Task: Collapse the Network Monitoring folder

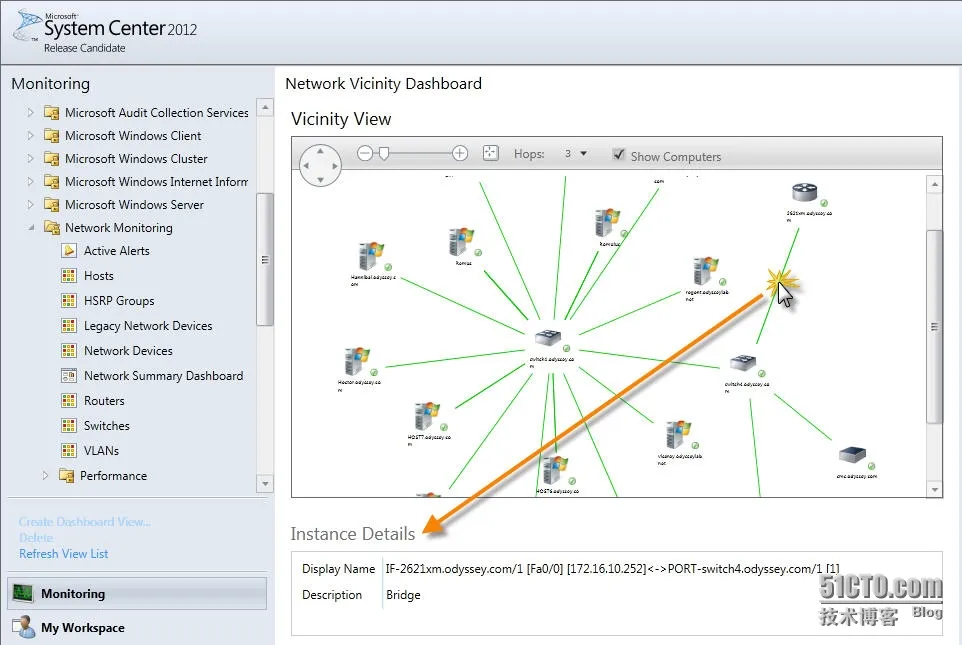Action: point(31,228)
